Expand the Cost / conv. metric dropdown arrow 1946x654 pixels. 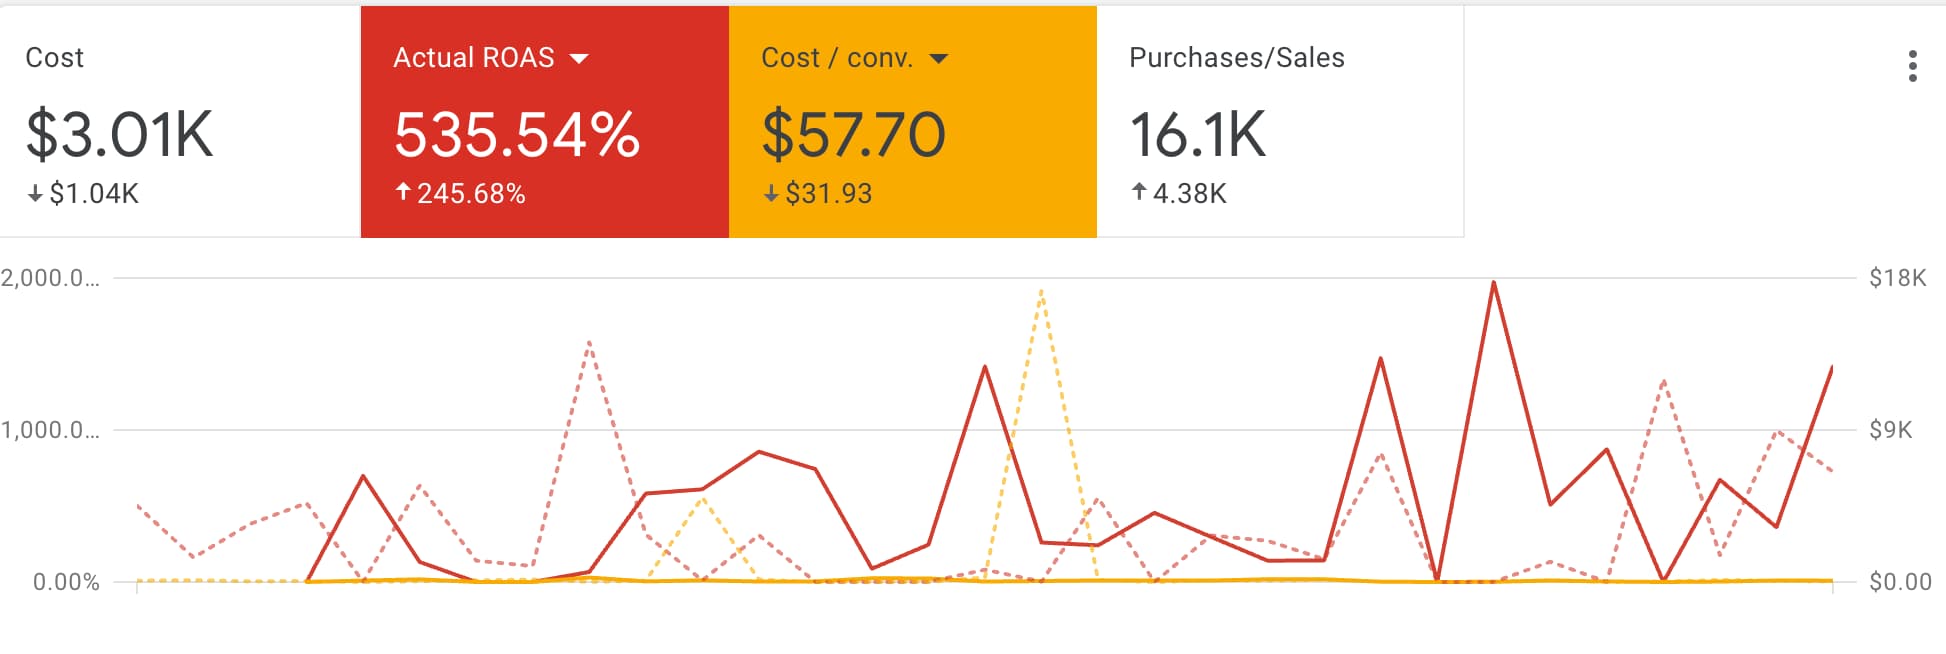click(938, 59)
